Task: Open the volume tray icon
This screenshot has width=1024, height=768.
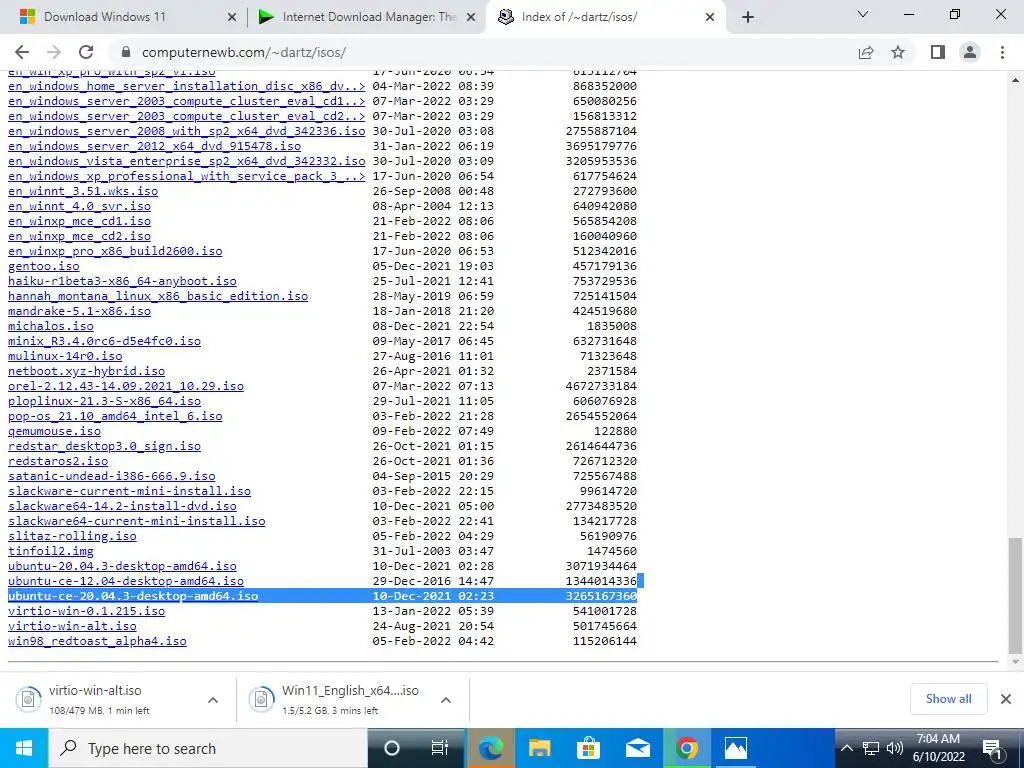Action: pos(895,748)
